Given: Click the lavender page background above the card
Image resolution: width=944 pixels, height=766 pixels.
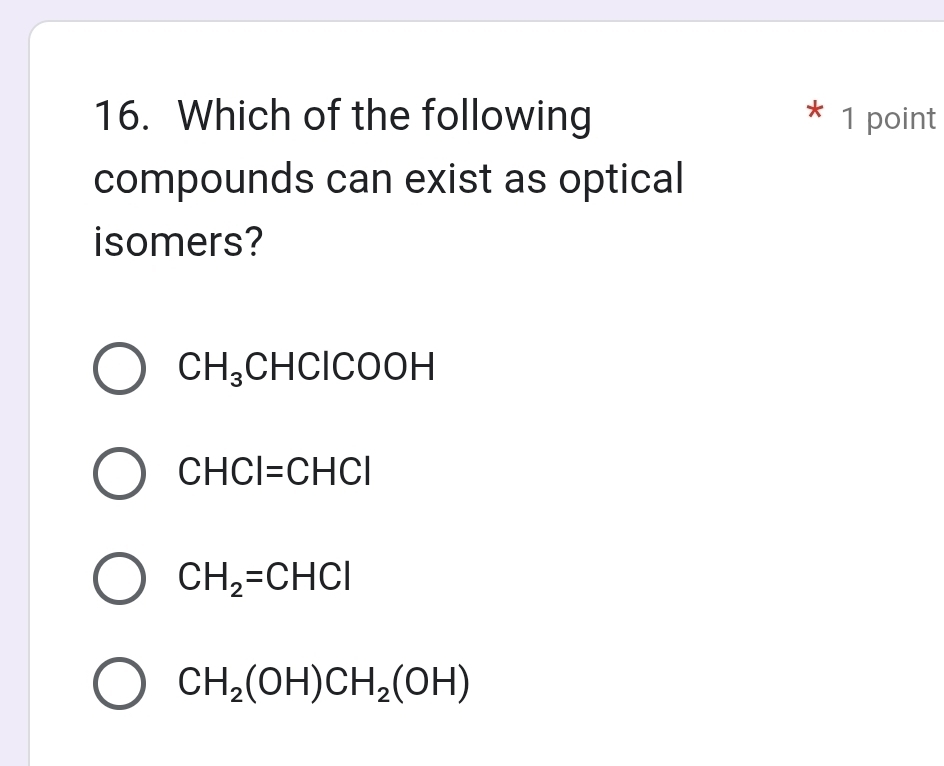Looking at the screenshot, I should click(x=472, y=9).
